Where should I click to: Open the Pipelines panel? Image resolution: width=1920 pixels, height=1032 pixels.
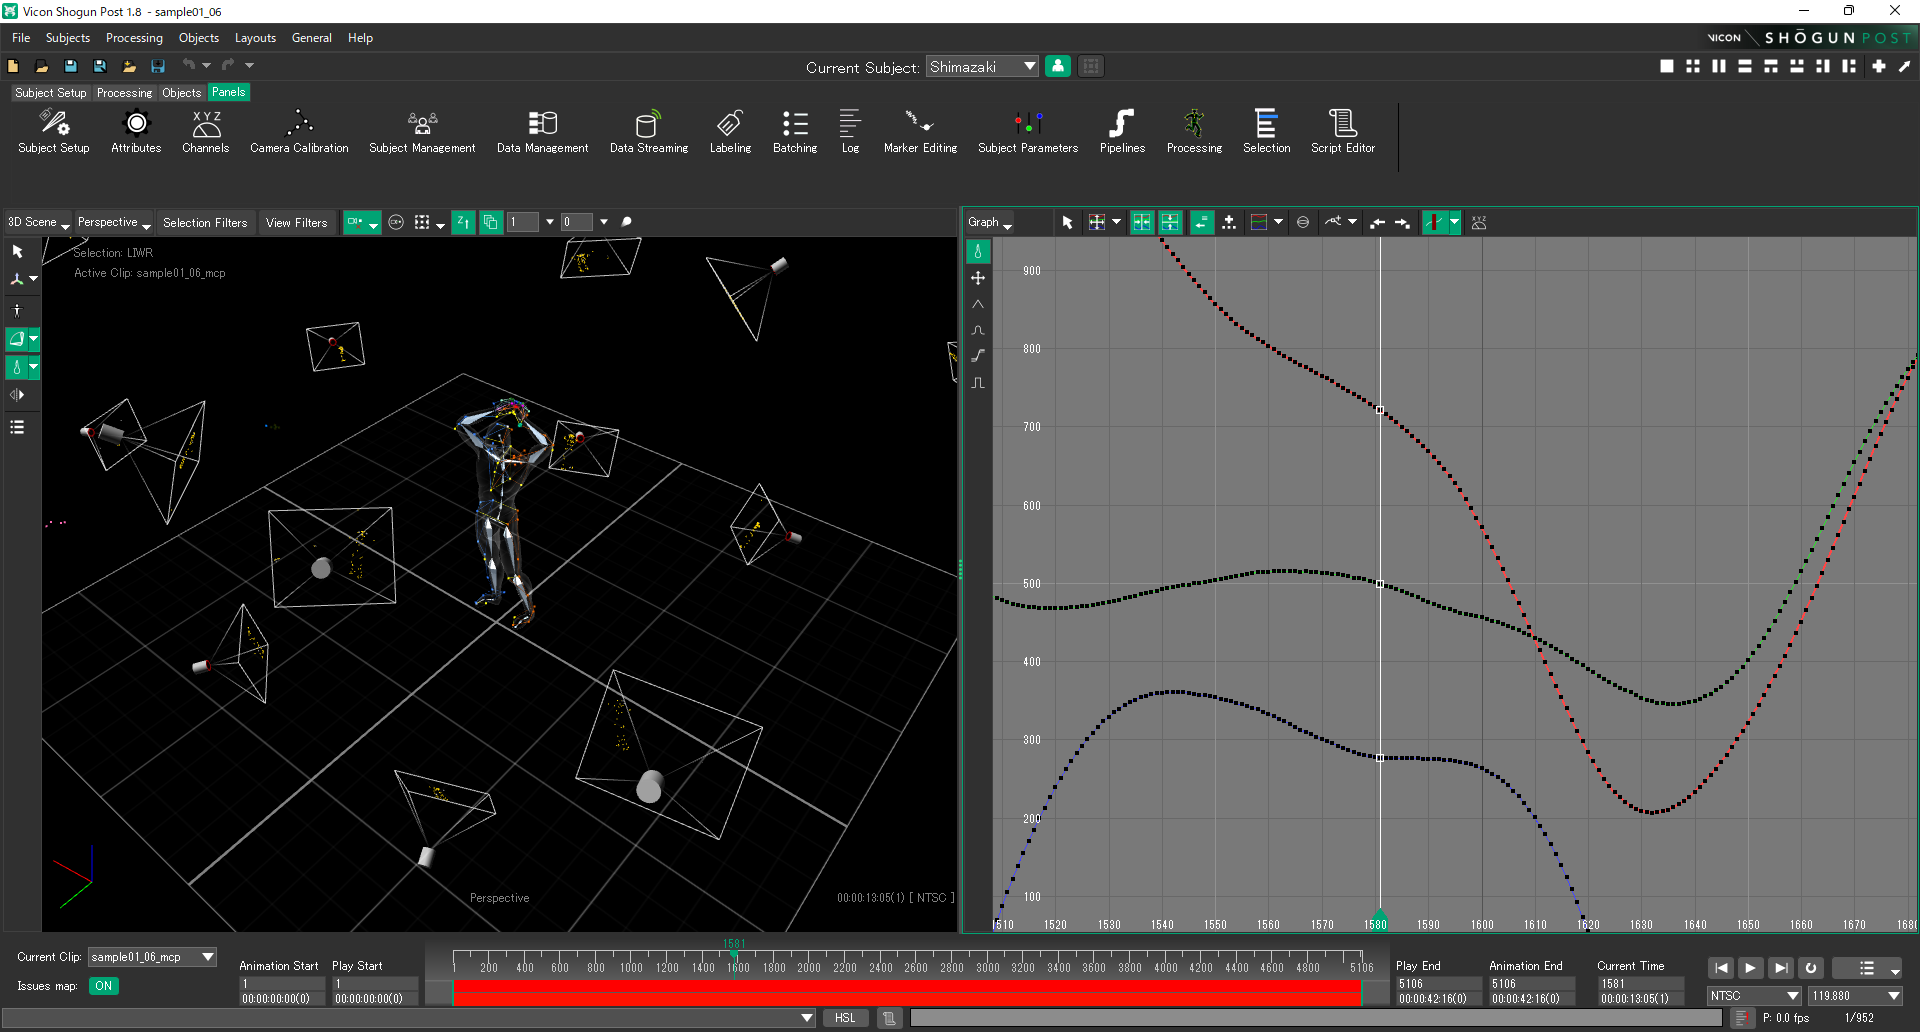click(1122, 132)
